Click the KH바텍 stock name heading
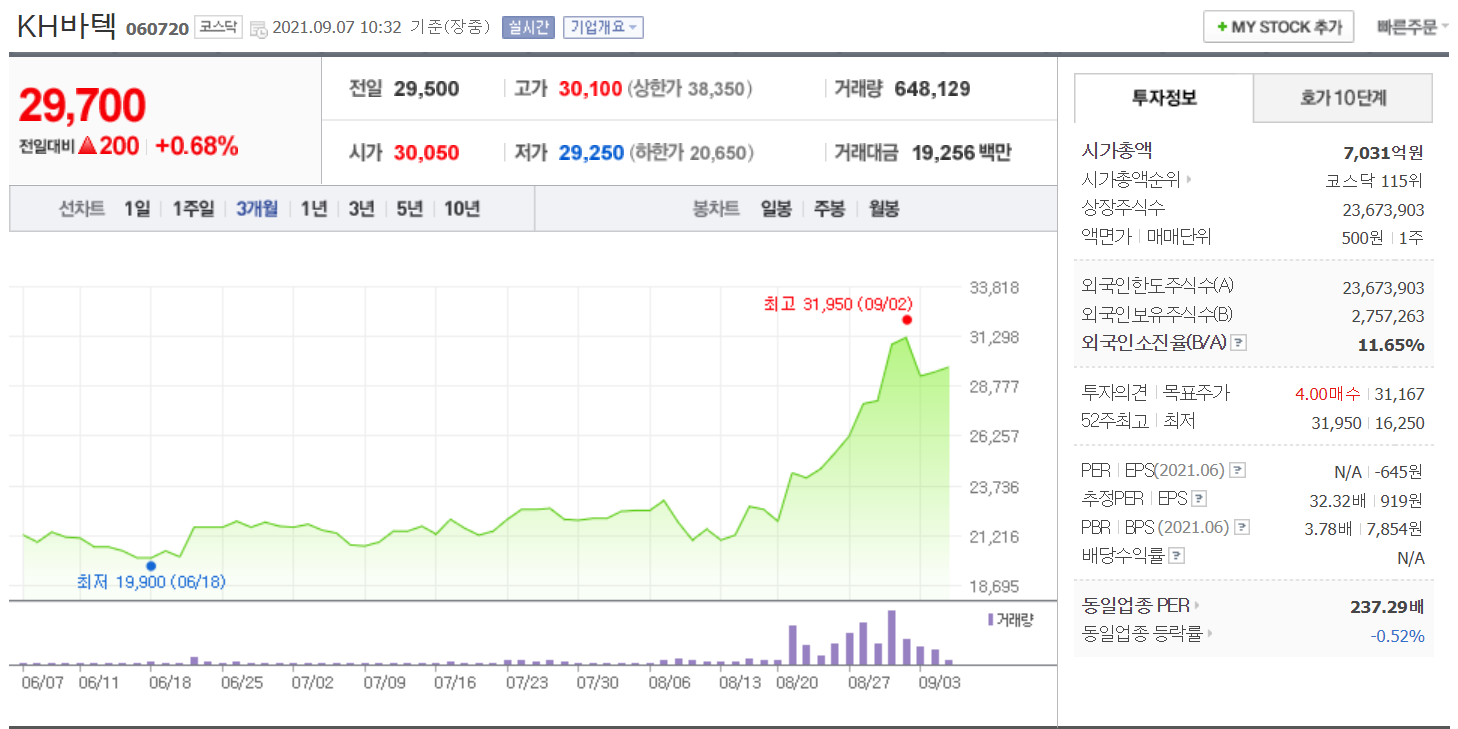Screen dimensions: 1458x729 [67, 25]
